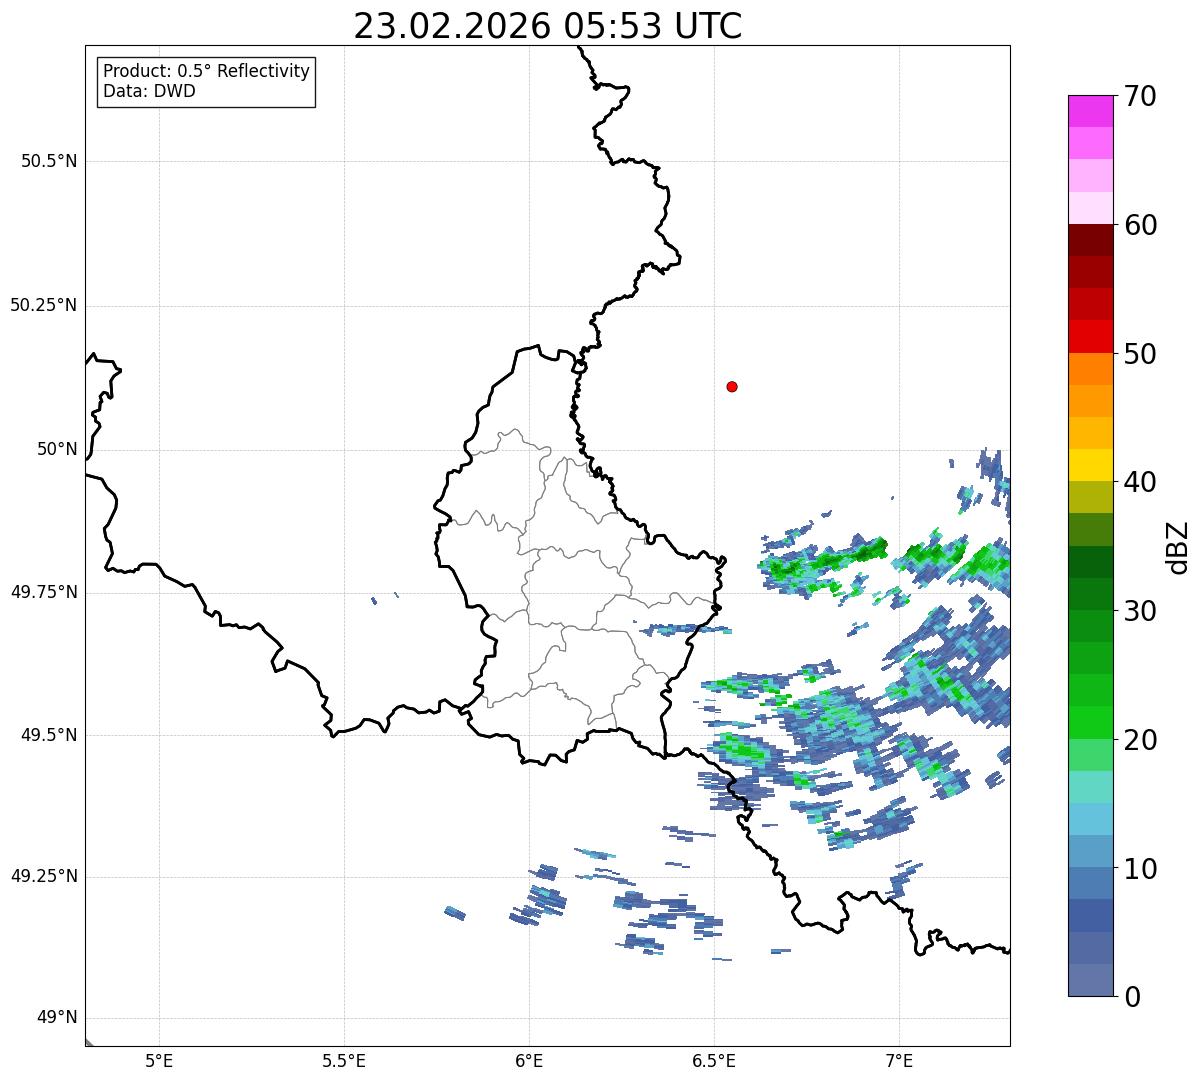Click the red radar station marker dot
Viewport: 1202px width, 1081px height.
732,386
